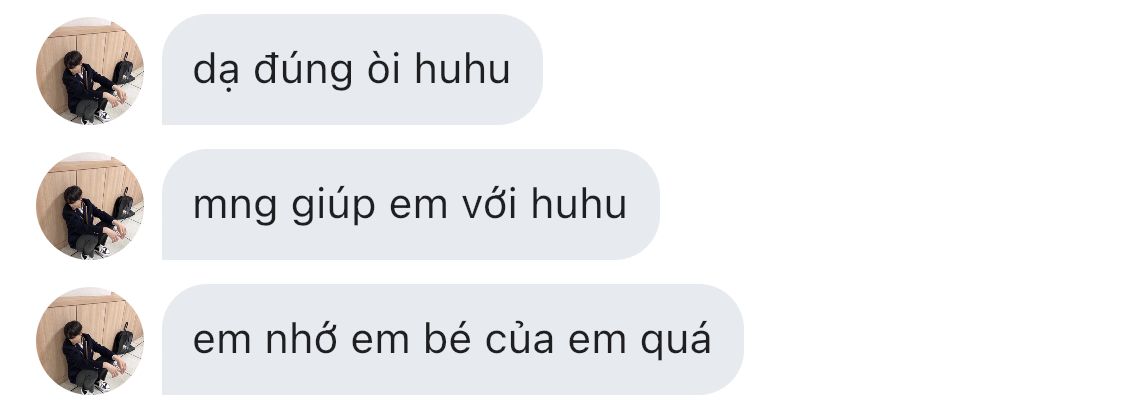Click the word "giúp" in the second message
Image resolution: width=1125 pixels, height=409 pixels.
tap(333, 205)
